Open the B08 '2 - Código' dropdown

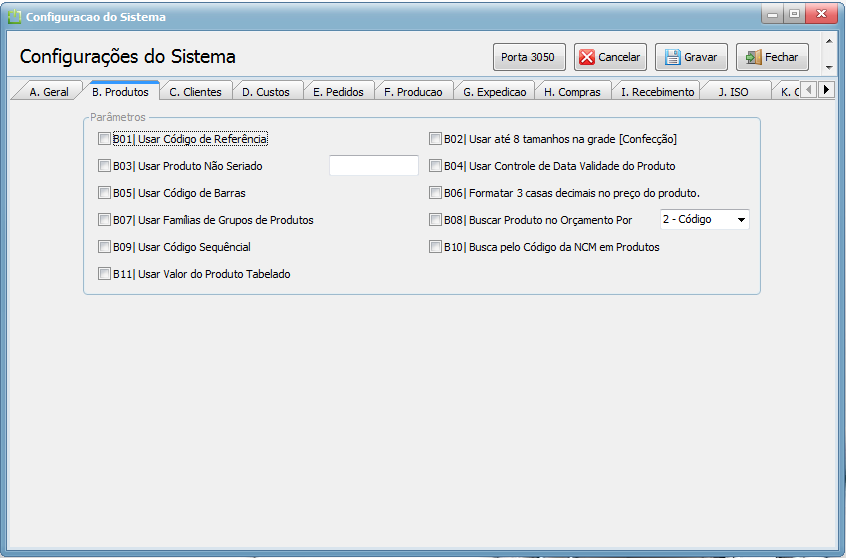pyautogui.click(x=705, y=219)
